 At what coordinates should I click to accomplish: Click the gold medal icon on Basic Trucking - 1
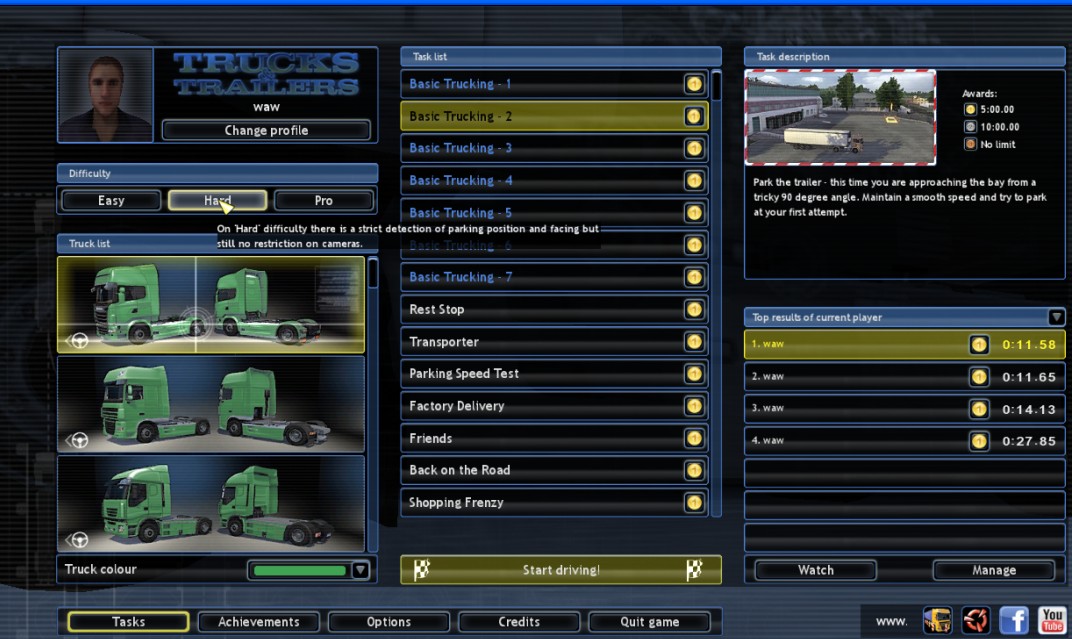pos(694,84)
